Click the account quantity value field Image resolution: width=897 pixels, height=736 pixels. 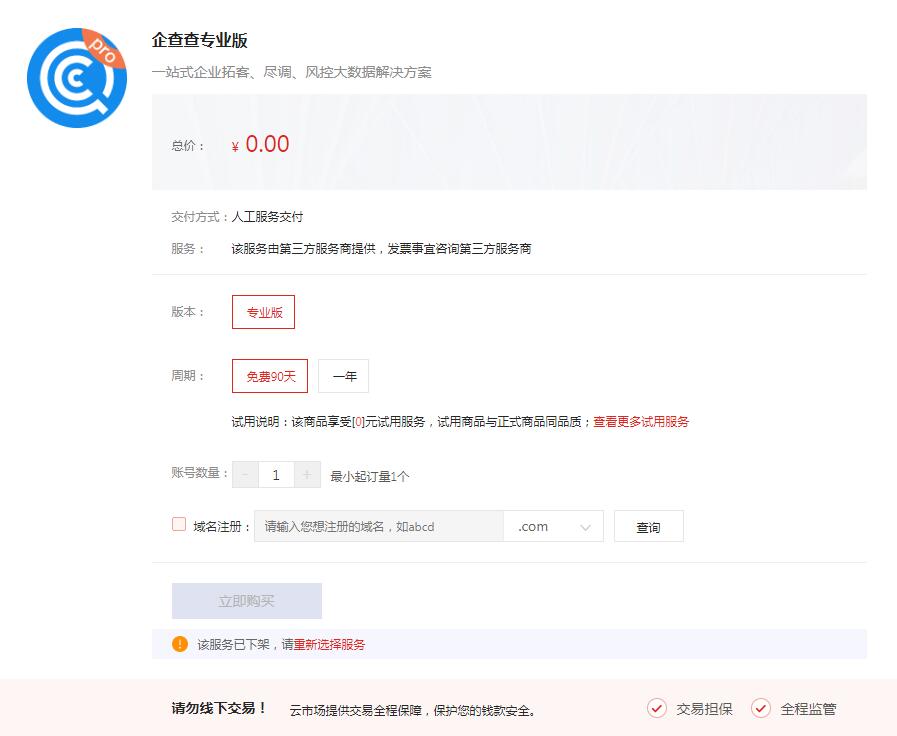276,475
